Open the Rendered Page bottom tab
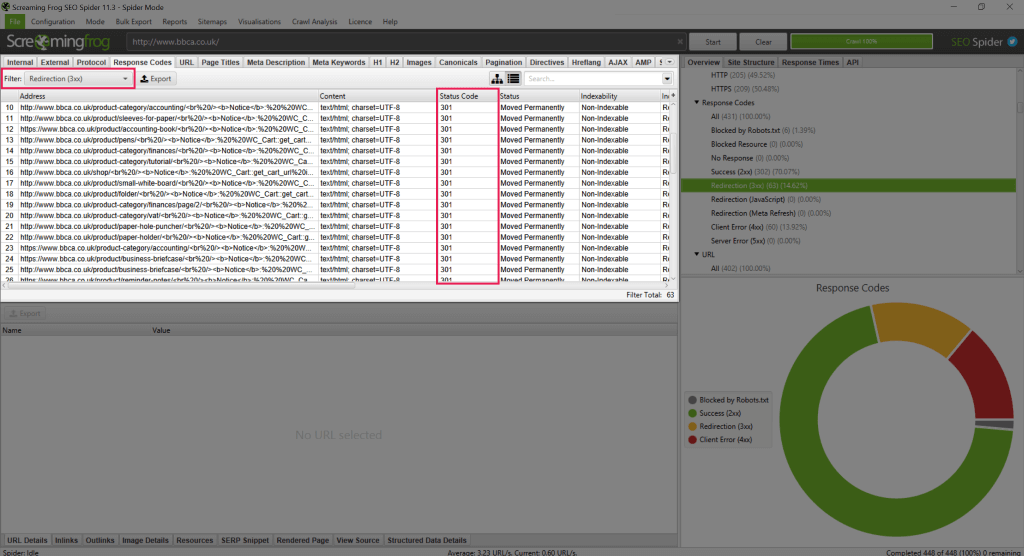 tap(302, 540)
